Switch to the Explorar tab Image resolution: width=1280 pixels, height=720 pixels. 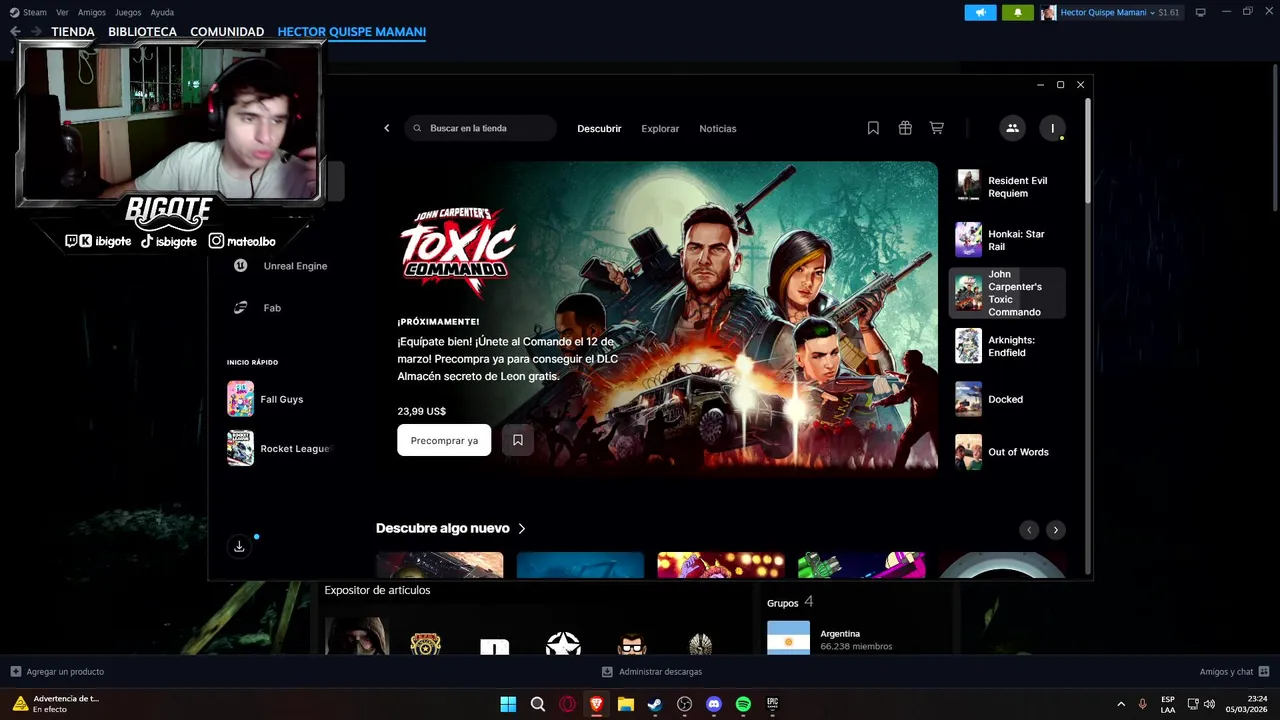660,128
